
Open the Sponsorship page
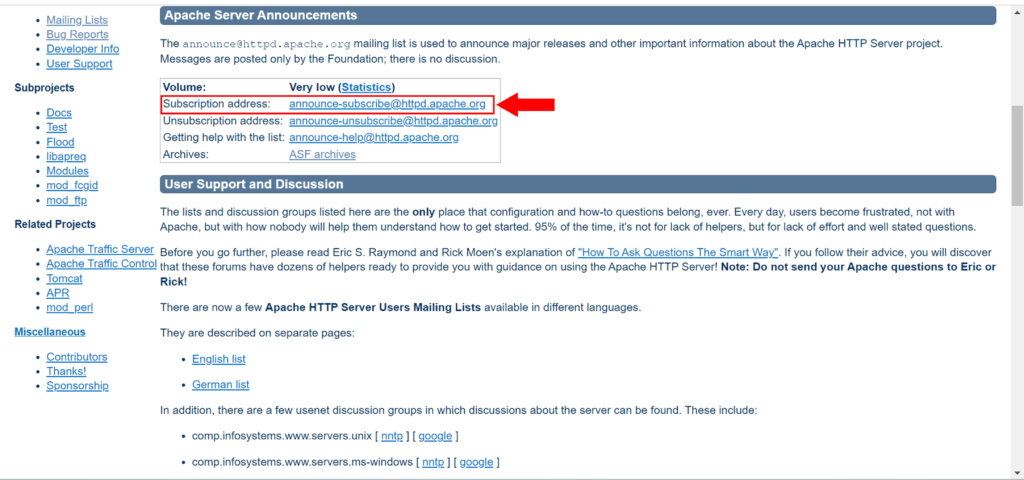[x=77, y=386]
